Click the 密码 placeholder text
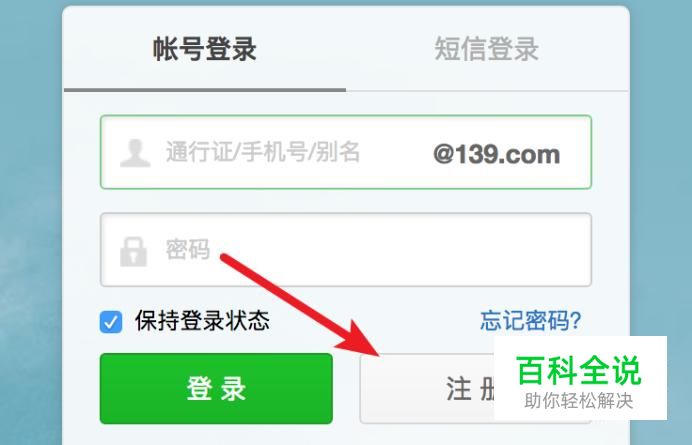 (x=188, y=249)
